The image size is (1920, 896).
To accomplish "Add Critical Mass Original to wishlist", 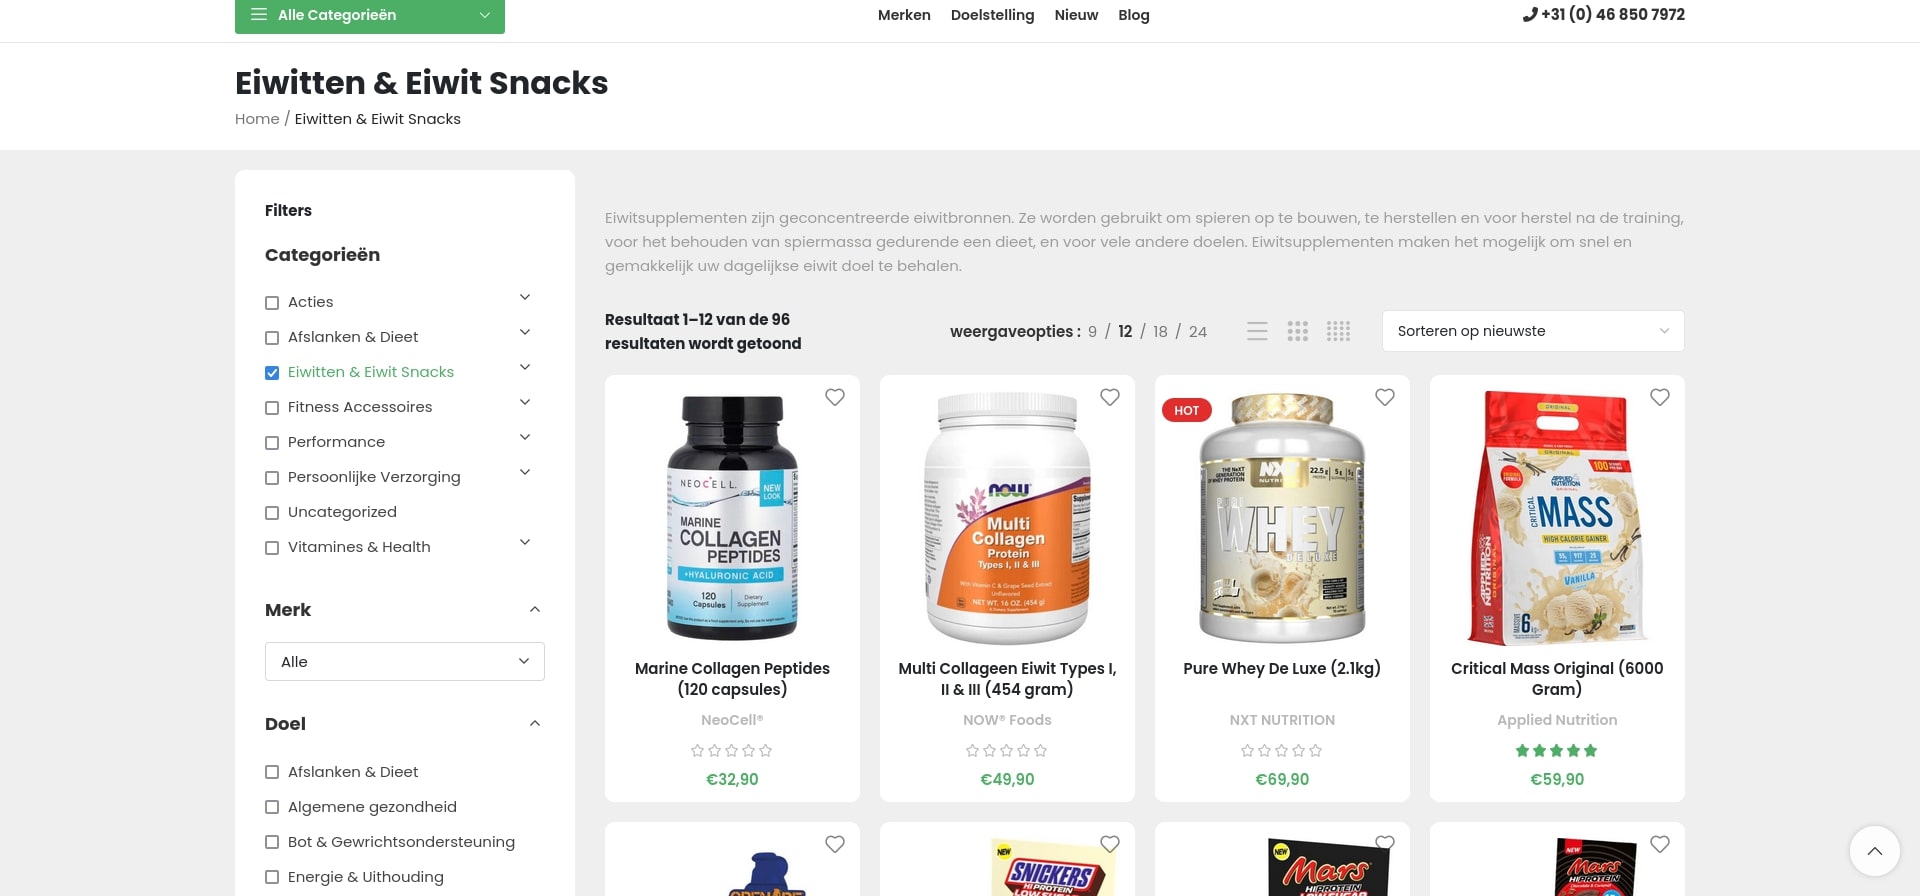I will point(1660,397).
